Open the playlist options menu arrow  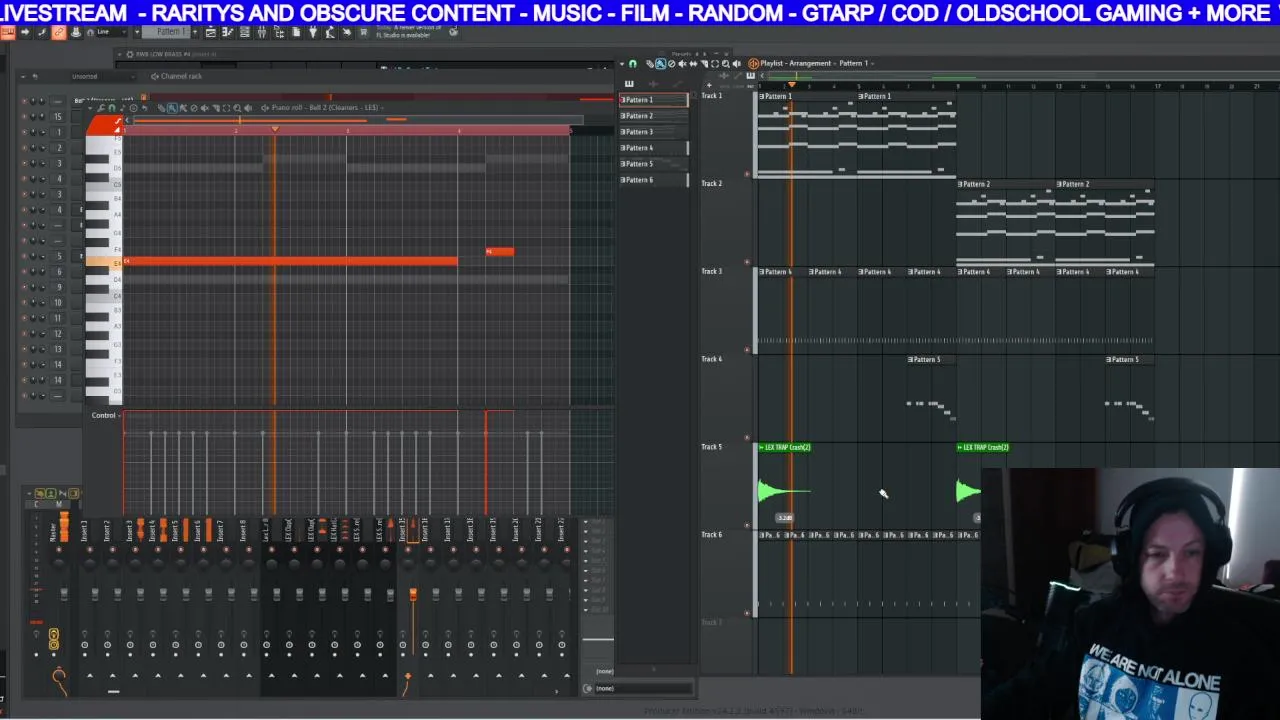(x=622, y=63)
